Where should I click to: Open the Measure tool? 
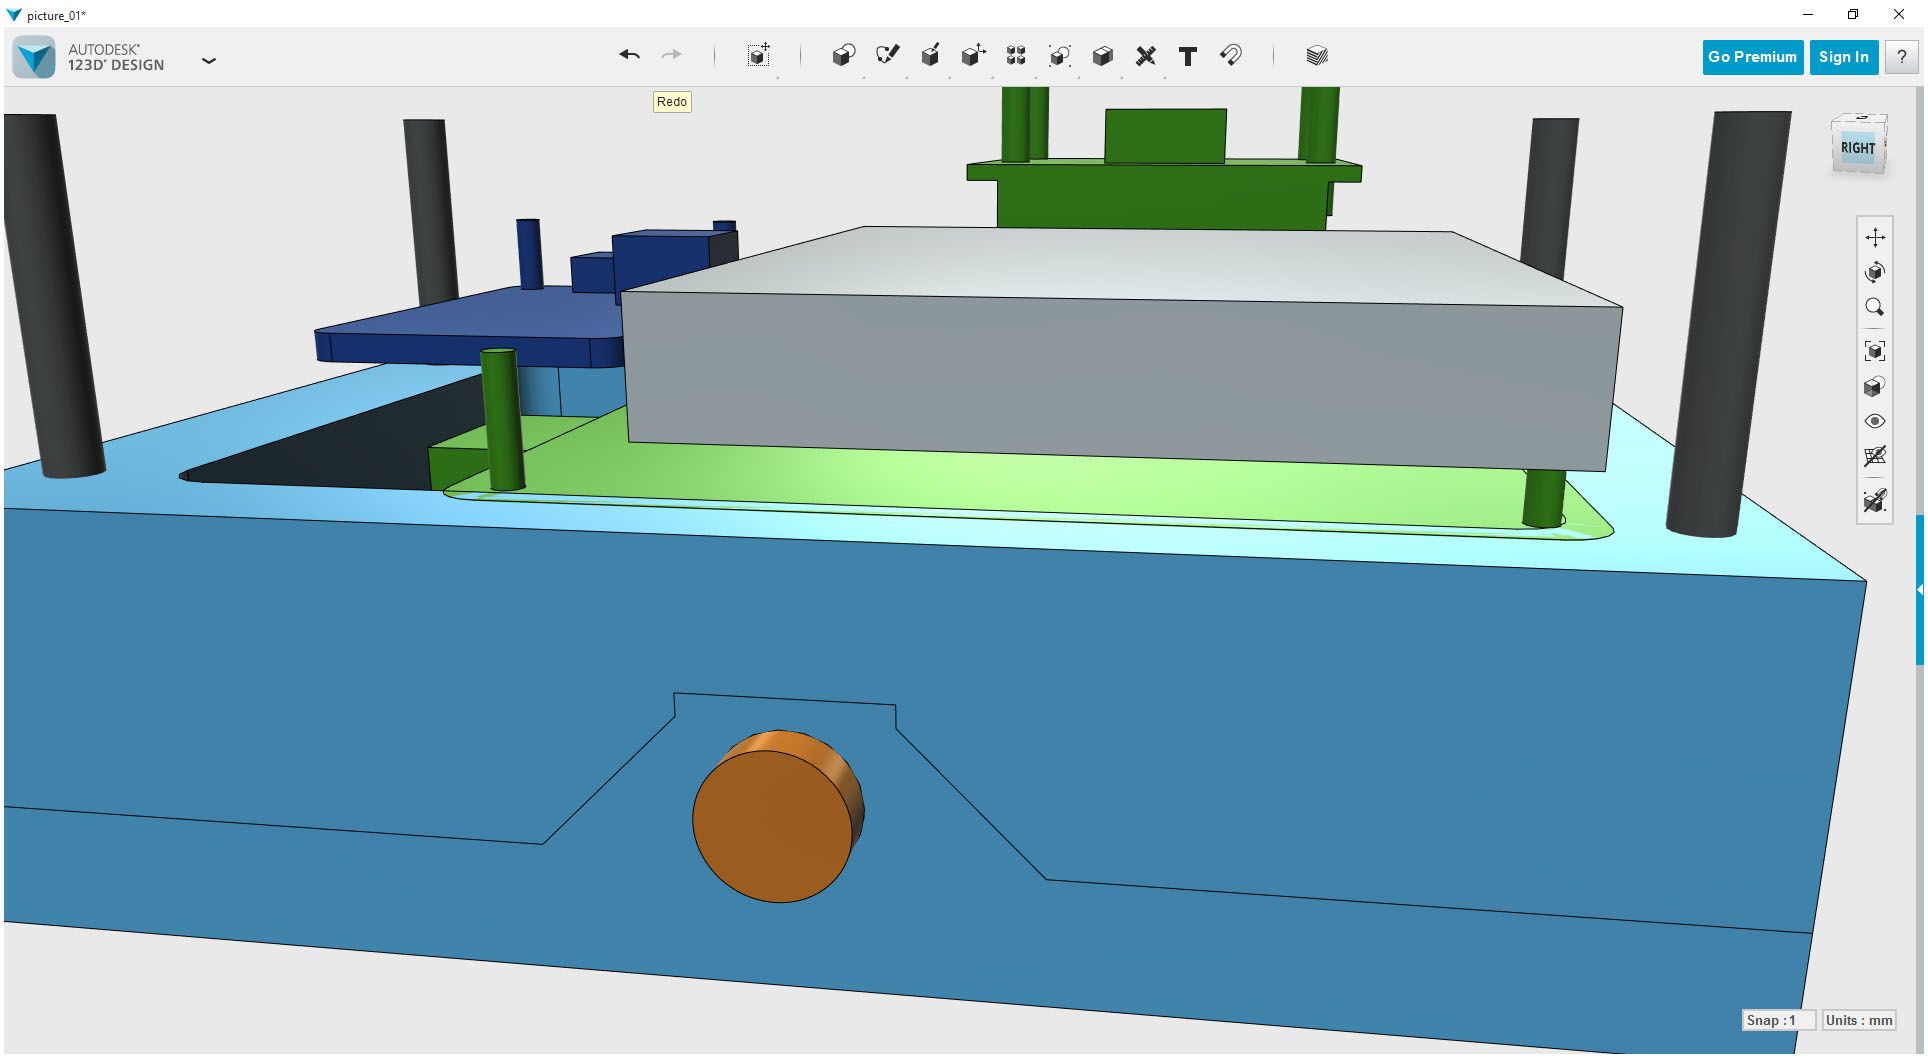[1145, 56]
